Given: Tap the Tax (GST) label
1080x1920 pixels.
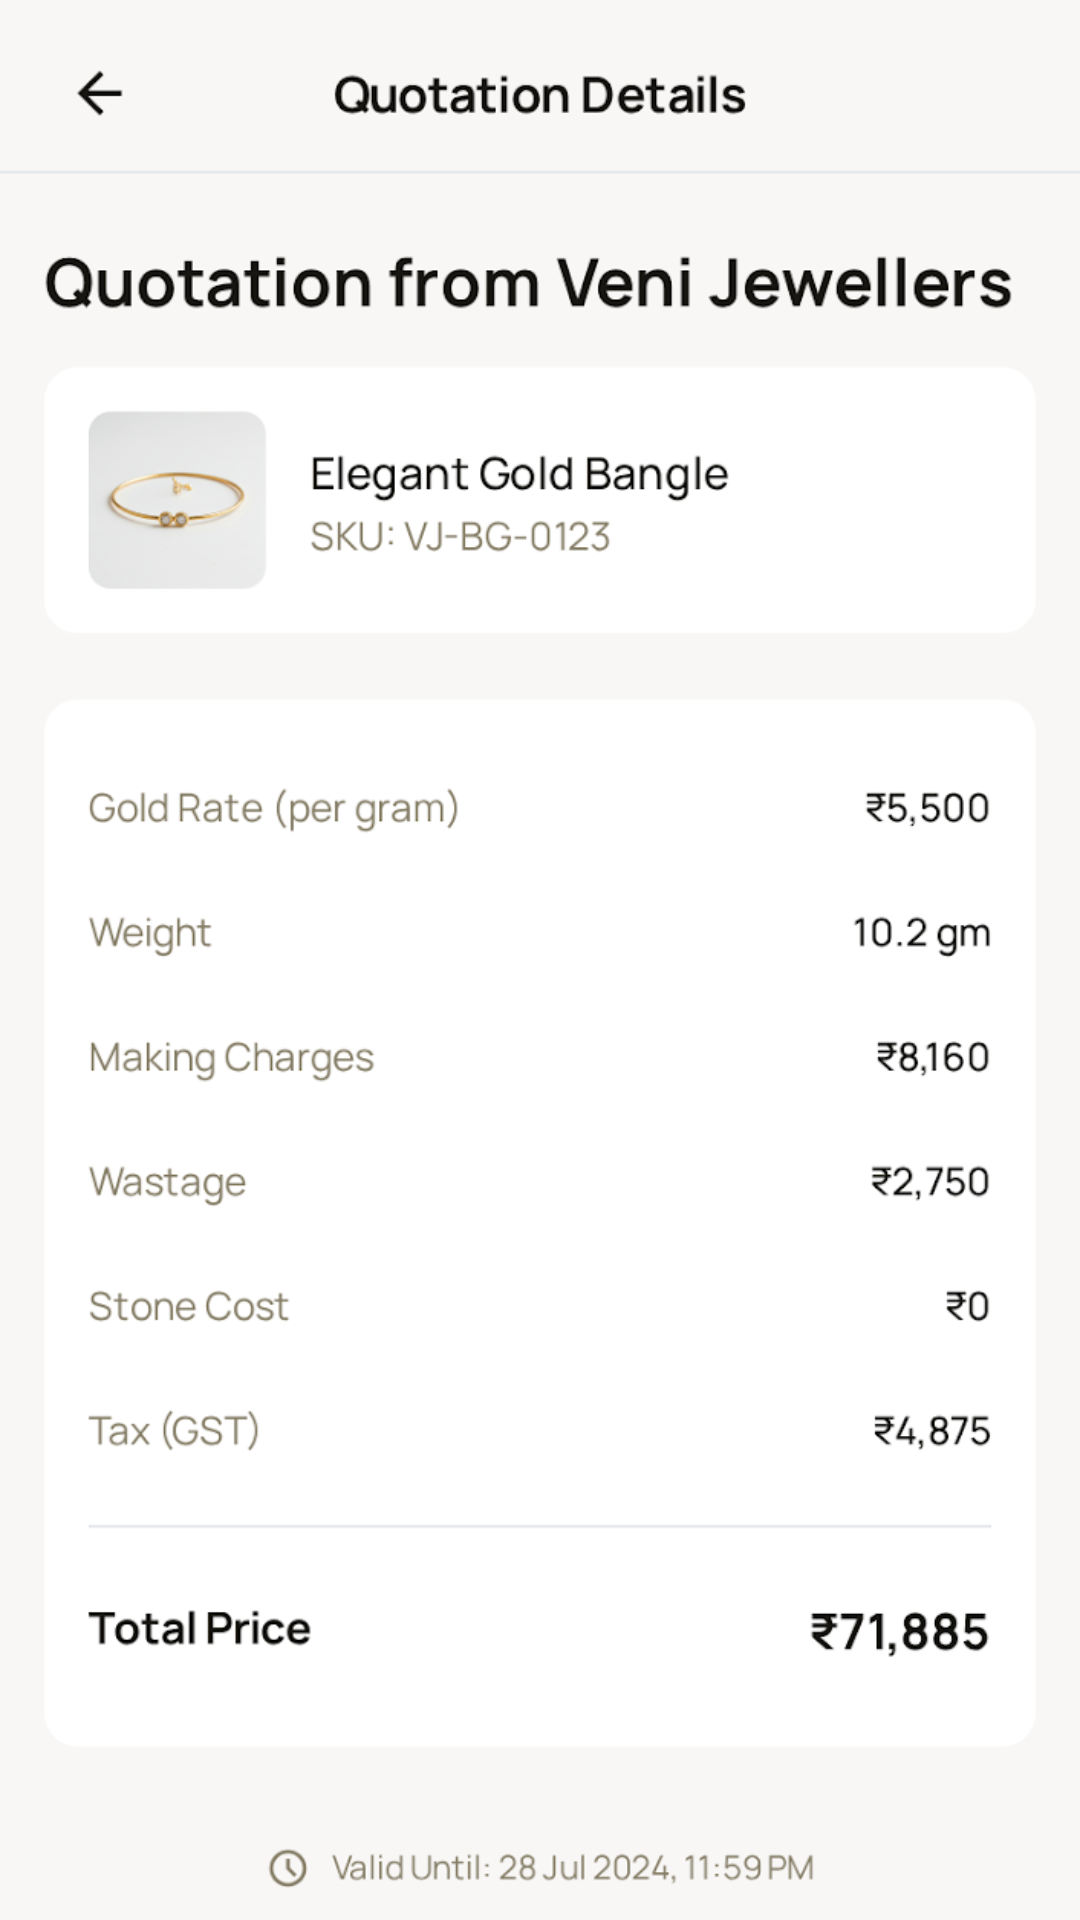Looking at the screenshot, I should (174, 1431).
